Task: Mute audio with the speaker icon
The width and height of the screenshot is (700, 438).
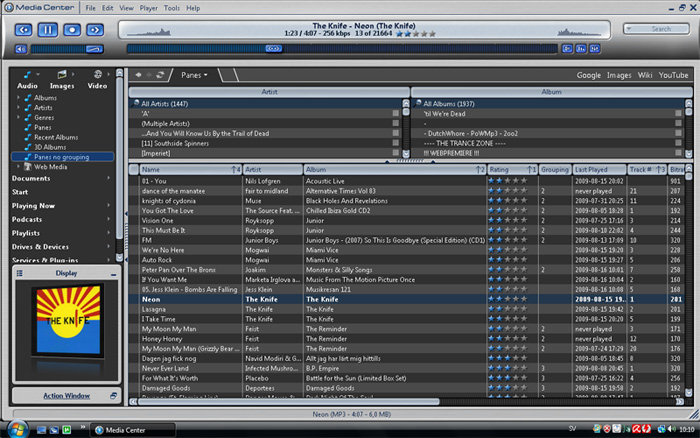Action: pos(21,49)
